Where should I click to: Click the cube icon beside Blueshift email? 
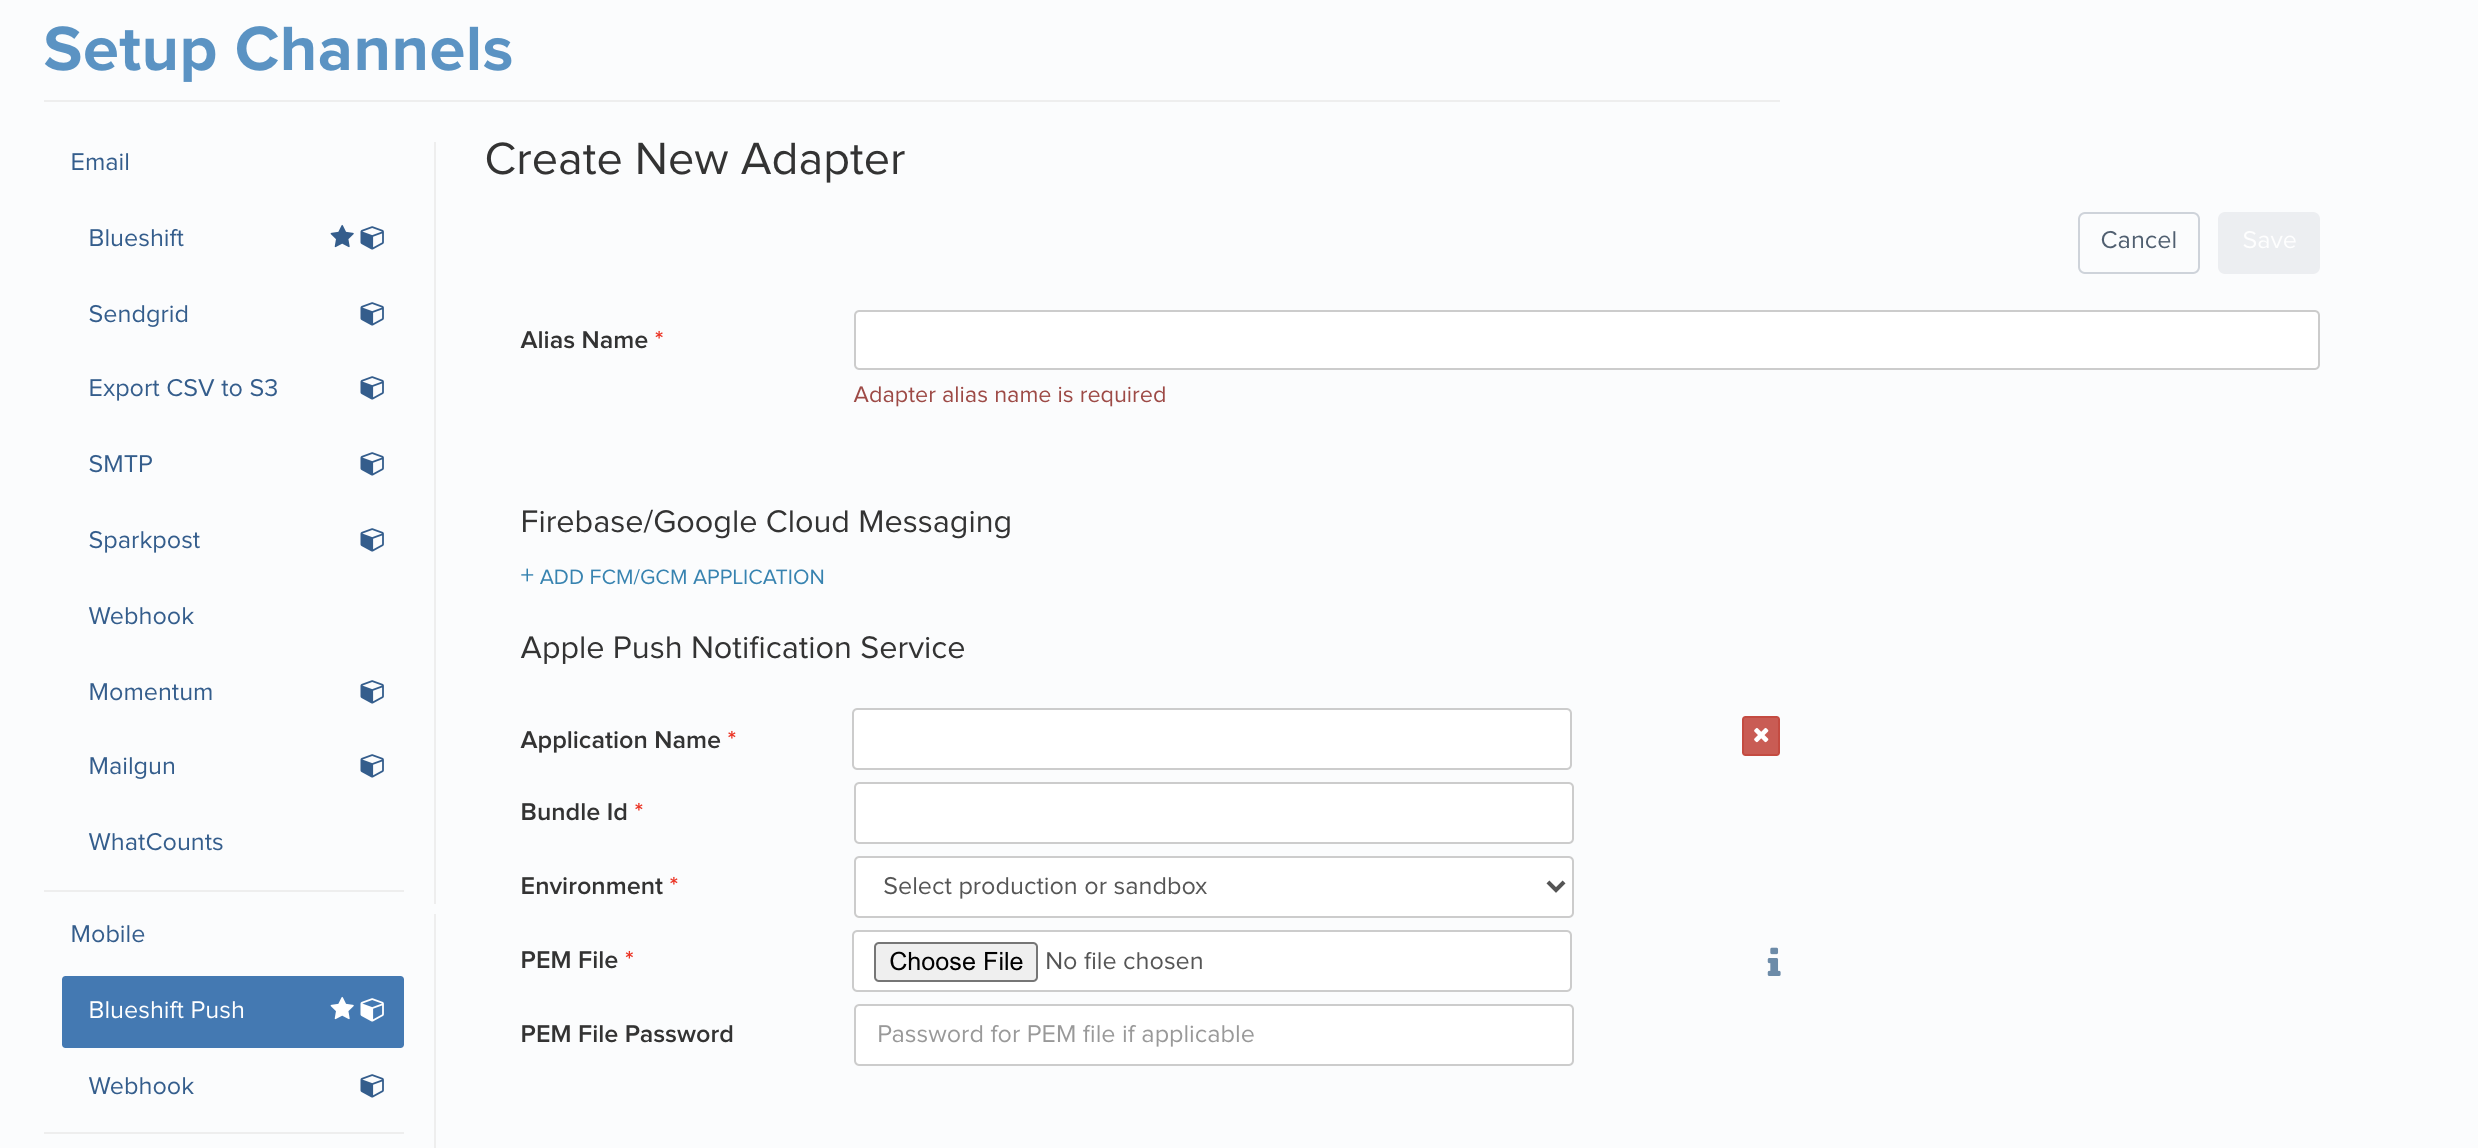[372, 238]
